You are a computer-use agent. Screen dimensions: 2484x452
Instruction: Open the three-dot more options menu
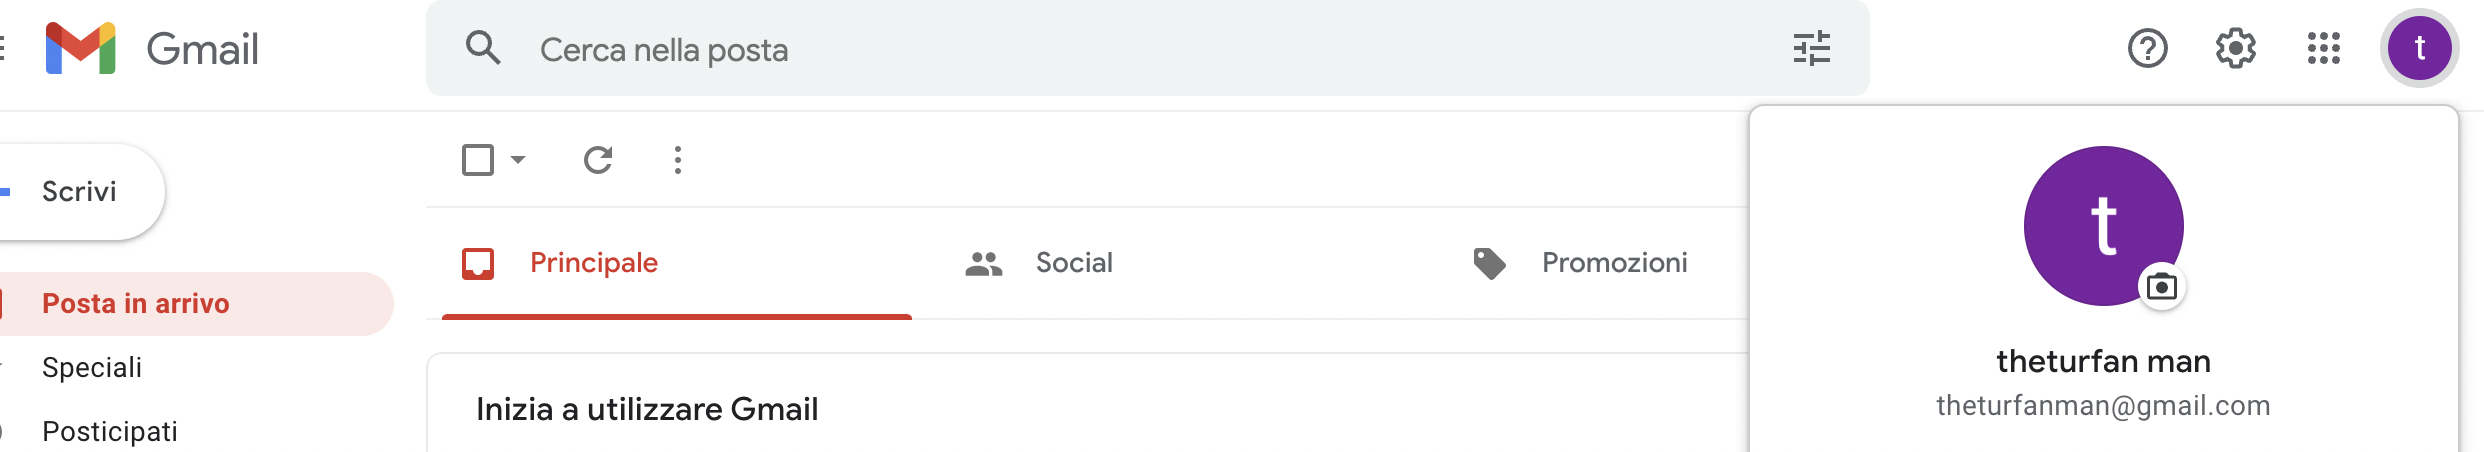678,160
